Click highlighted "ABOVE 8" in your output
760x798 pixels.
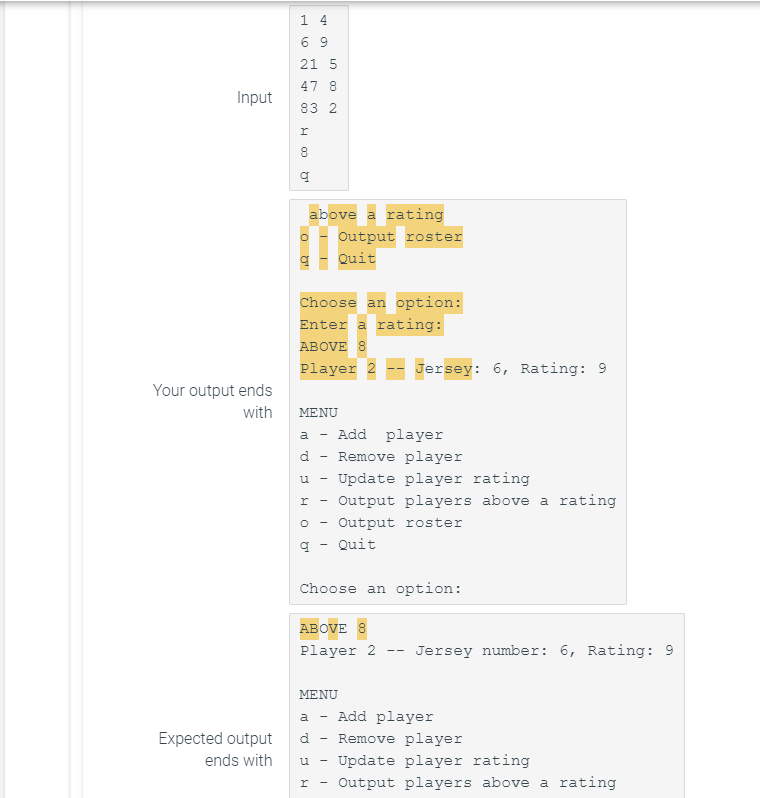click(333, 347)
